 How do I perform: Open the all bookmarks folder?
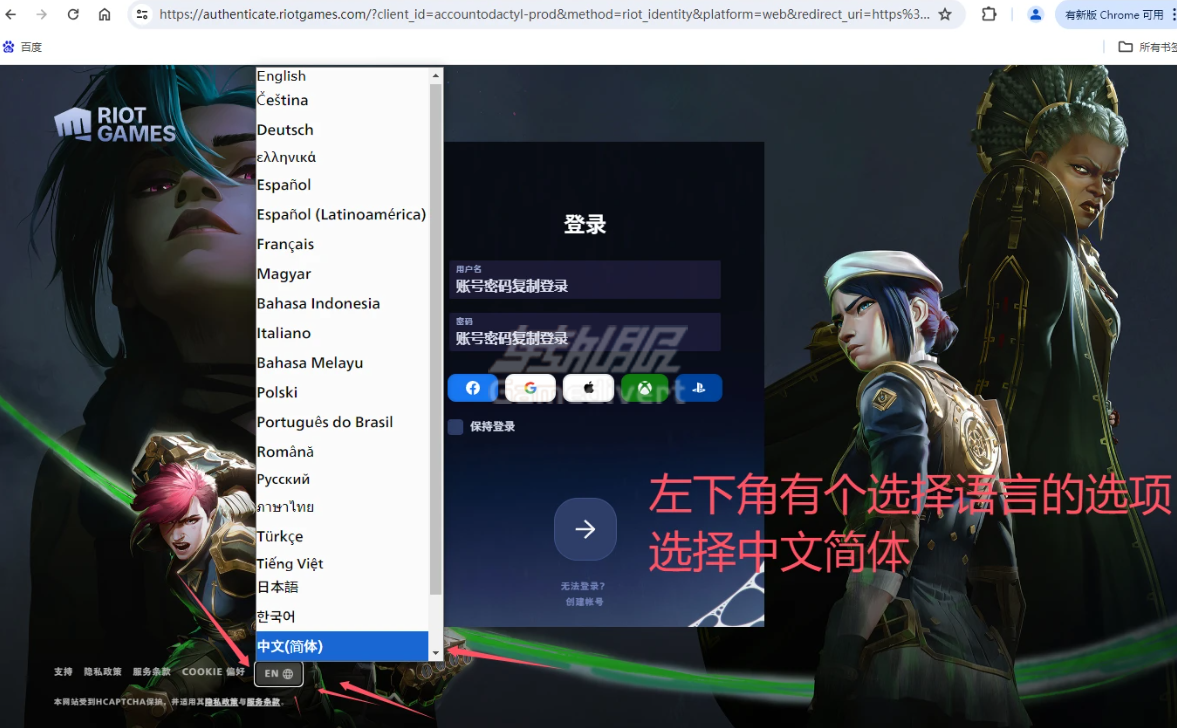click(x=1146, y=47)
